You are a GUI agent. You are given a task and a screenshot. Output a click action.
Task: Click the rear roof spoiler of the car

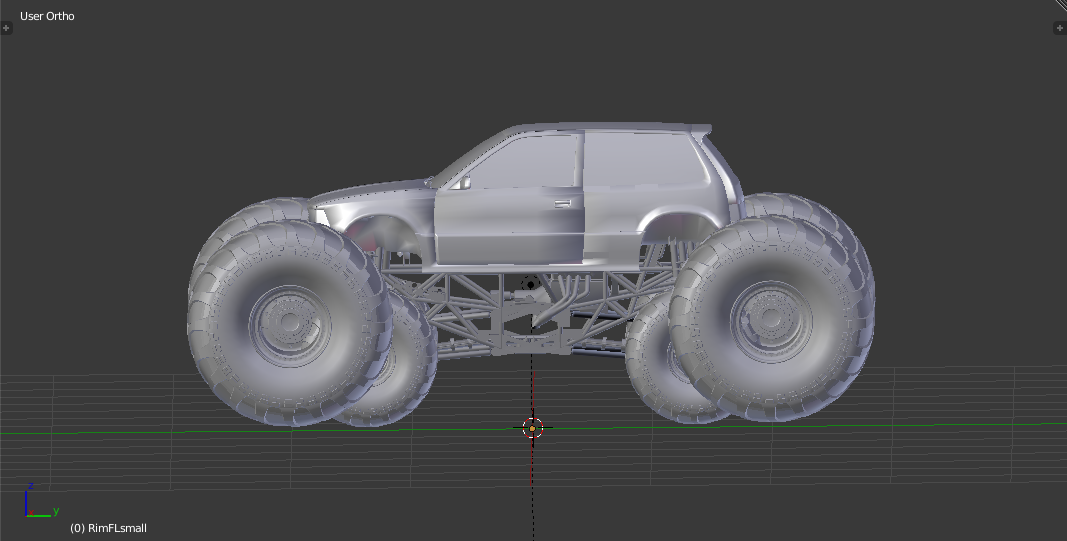[x=701, y=130]
